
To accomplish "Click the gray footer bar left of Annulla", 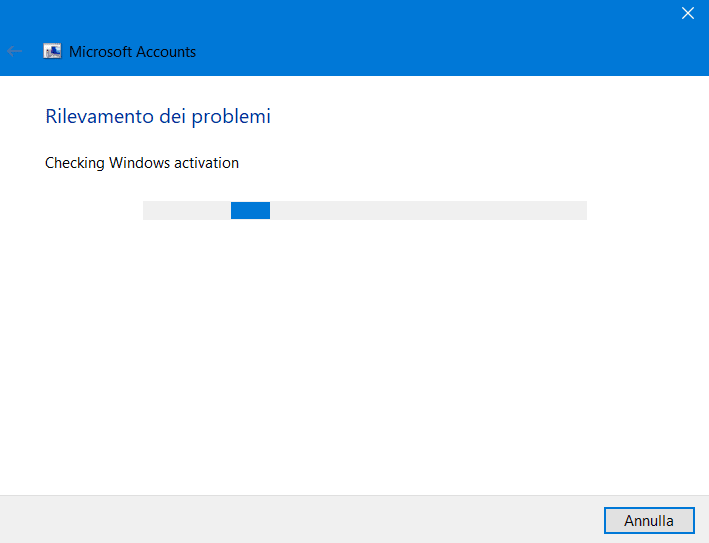I will [x=300, y=520].
